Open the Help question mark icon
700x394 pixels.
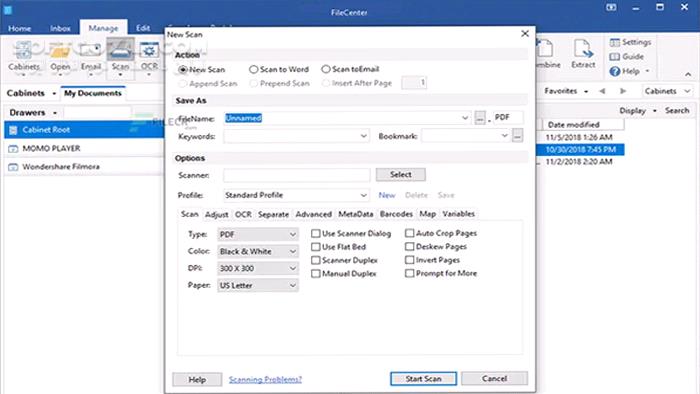click(x=615, y=71)
